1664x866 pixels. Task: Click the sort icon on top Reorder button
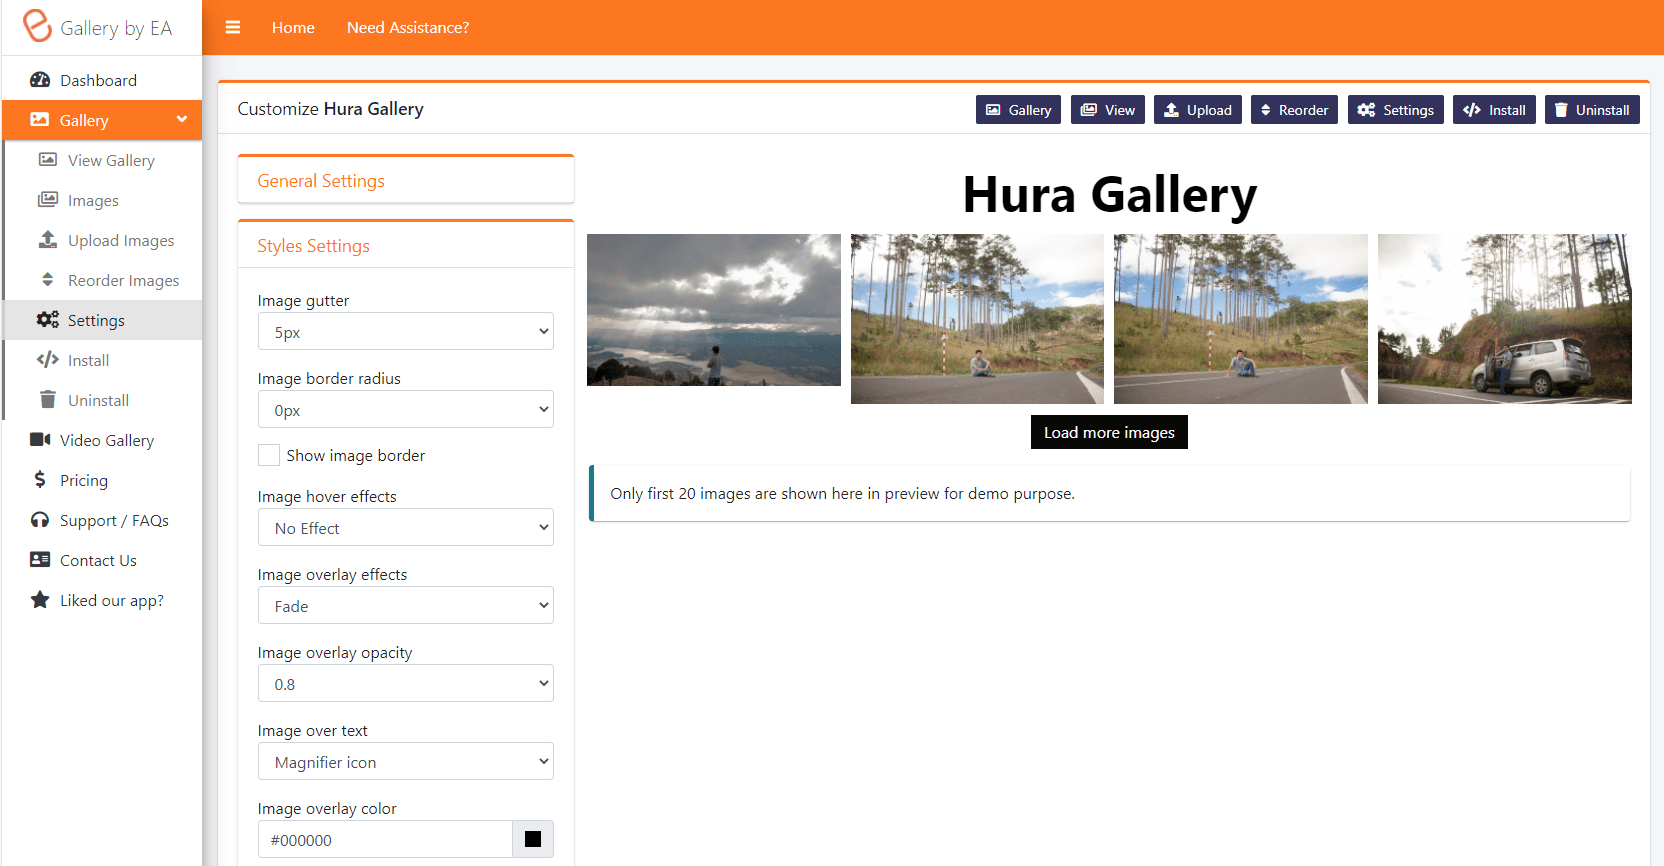tap(1265, 110)
